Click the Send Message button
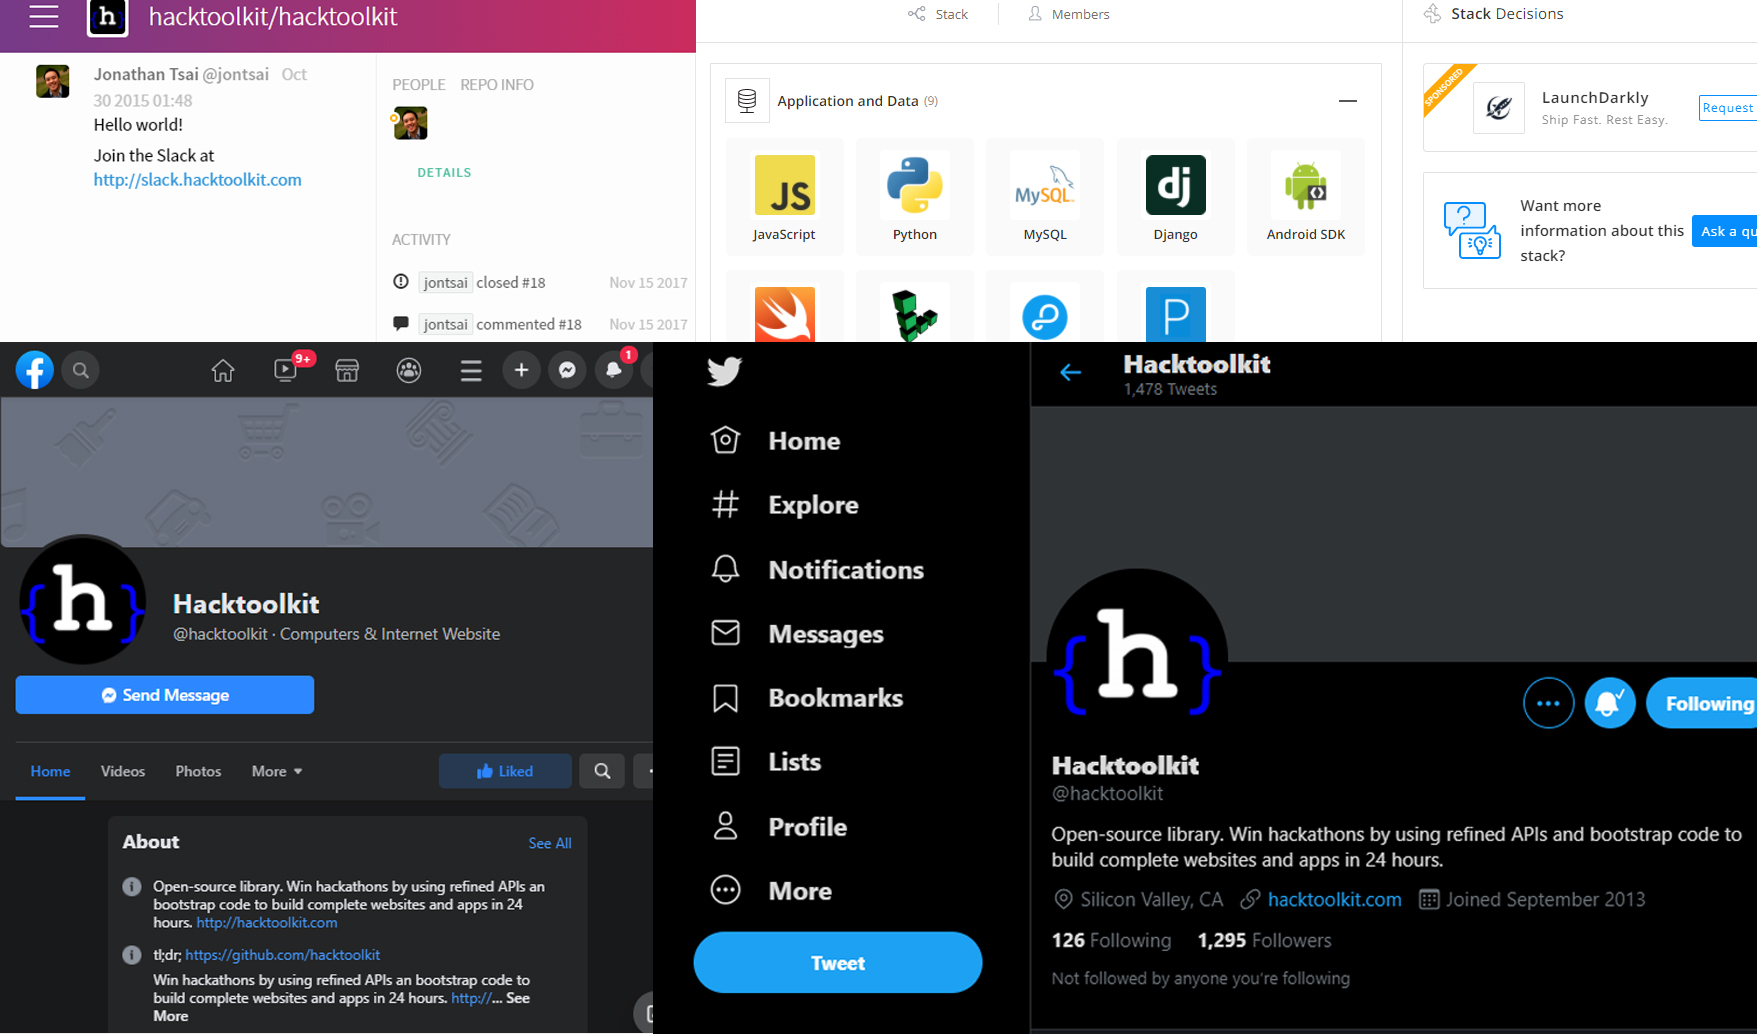Viewport: 1757px width, 1034px height. pos(165,695)
